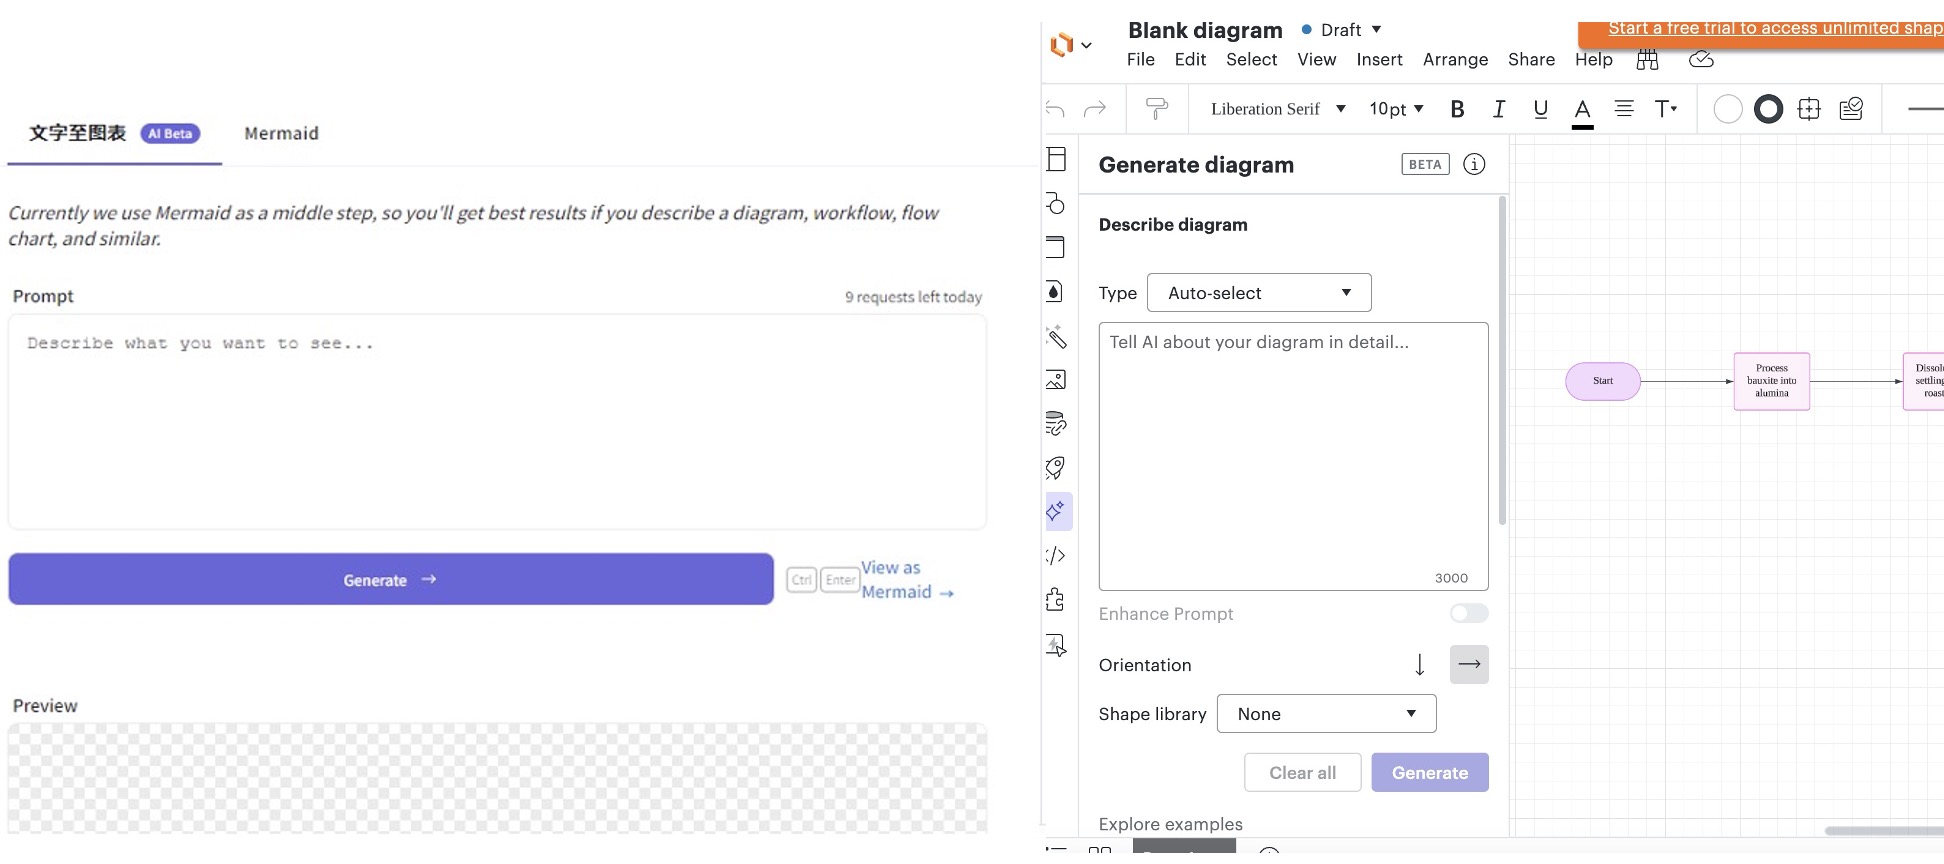
Task: Open the Arrange menu
Action: pos(1454,60)
